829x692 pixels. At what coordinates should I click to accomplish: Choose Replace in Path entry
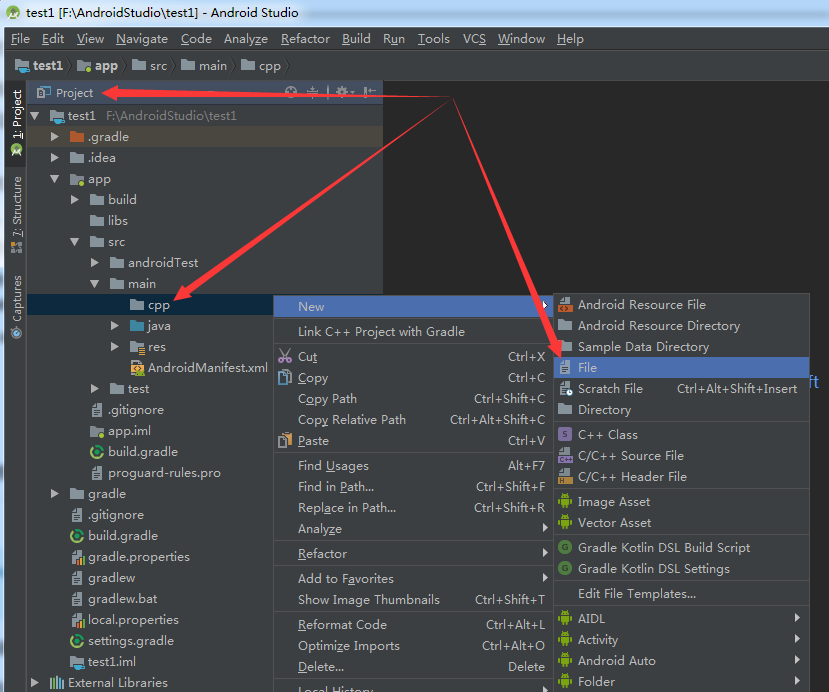tap(413, 508)
